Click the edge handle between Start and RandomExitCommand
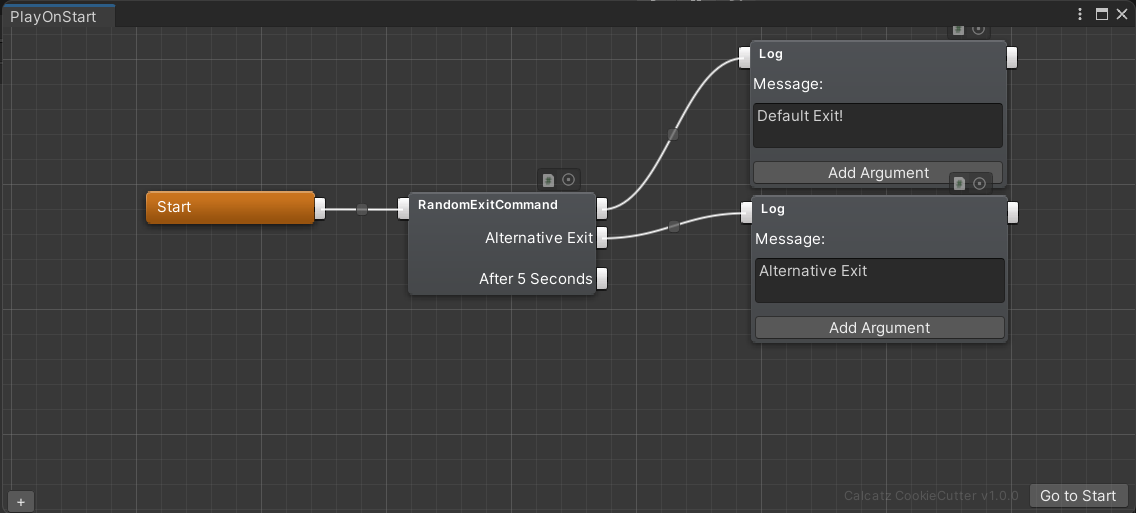 coord(362,209)
